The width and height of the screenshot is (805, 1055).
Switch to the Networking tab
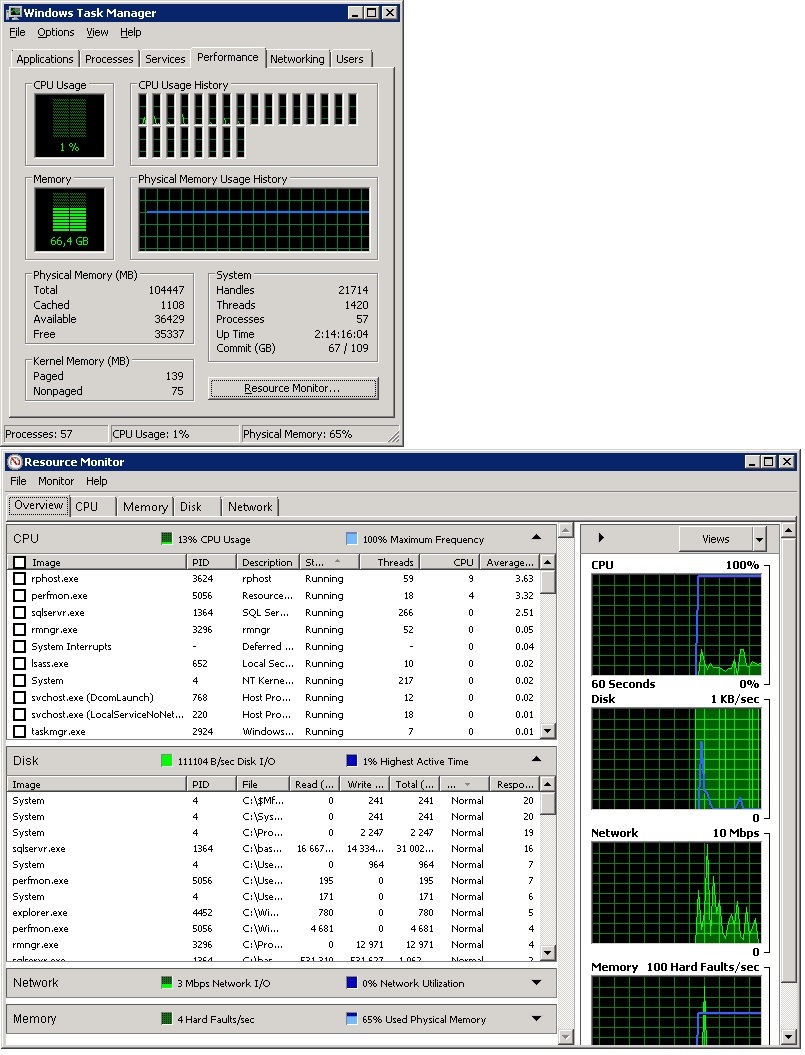pyautogui.click(x=297, y=59)
